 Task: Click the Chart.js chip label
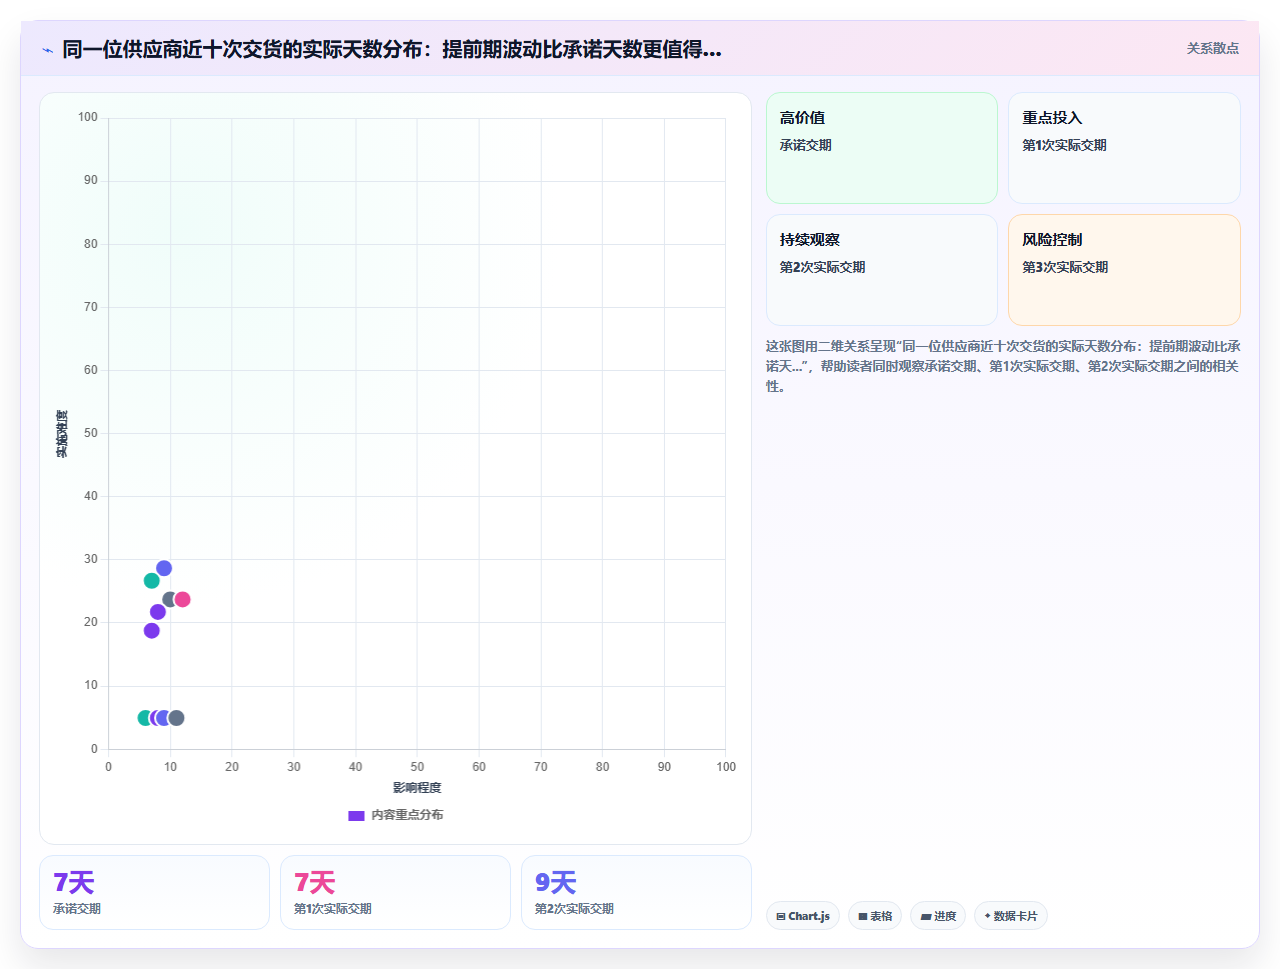tap(809, 916)
